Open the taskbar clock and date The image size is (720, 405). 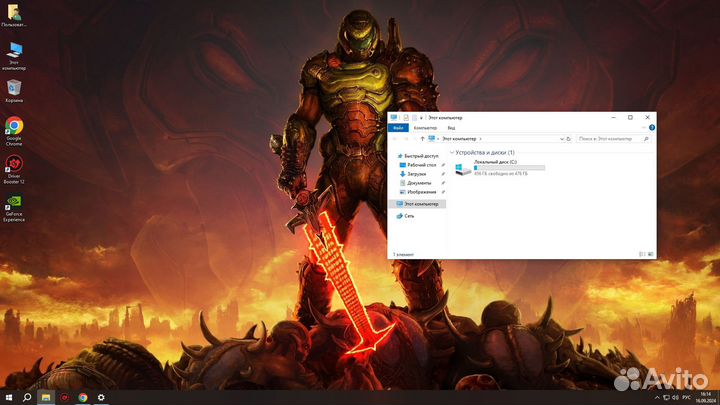(706, 398)
